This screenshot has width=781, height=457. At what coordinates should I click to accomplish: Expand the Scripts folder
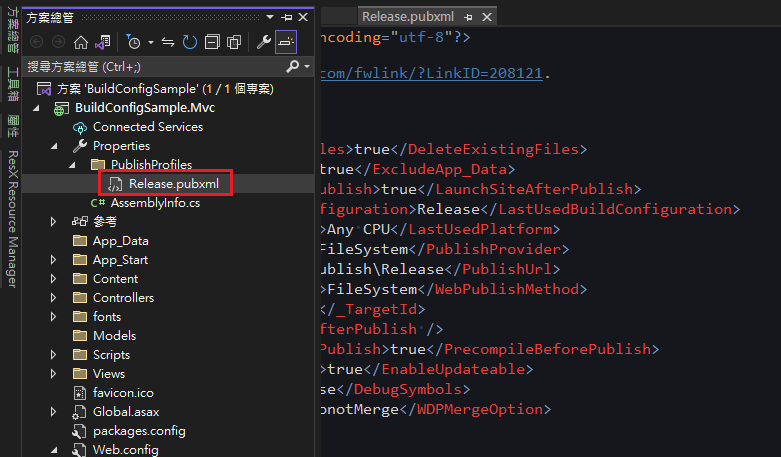point(53,355)
